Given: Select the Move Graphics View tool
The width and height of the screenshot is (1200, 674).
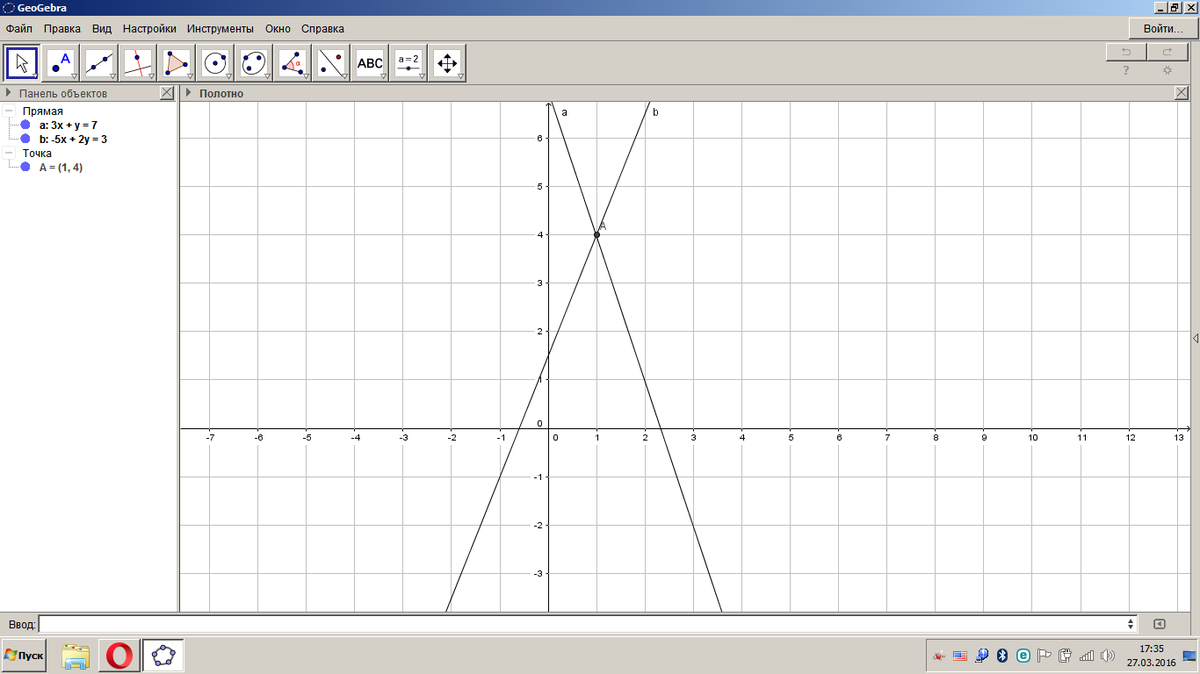Looking at the screenshot, I should point(447,63).
